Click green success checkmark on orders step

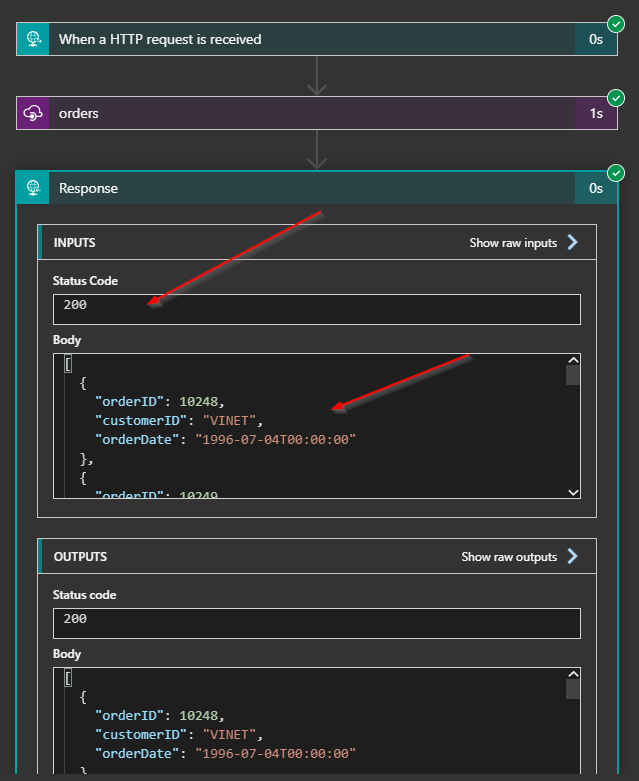click(616, 97)
